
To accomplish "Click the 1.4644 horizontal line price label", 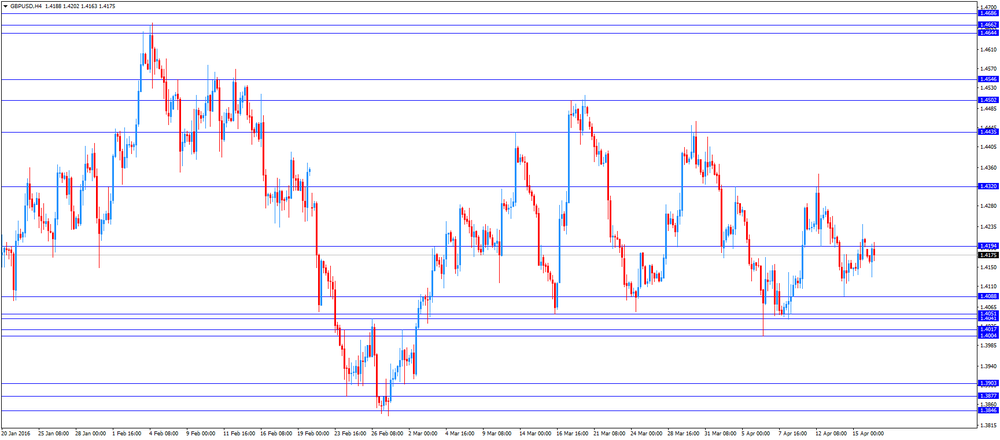I will click(x=988, y=33).
